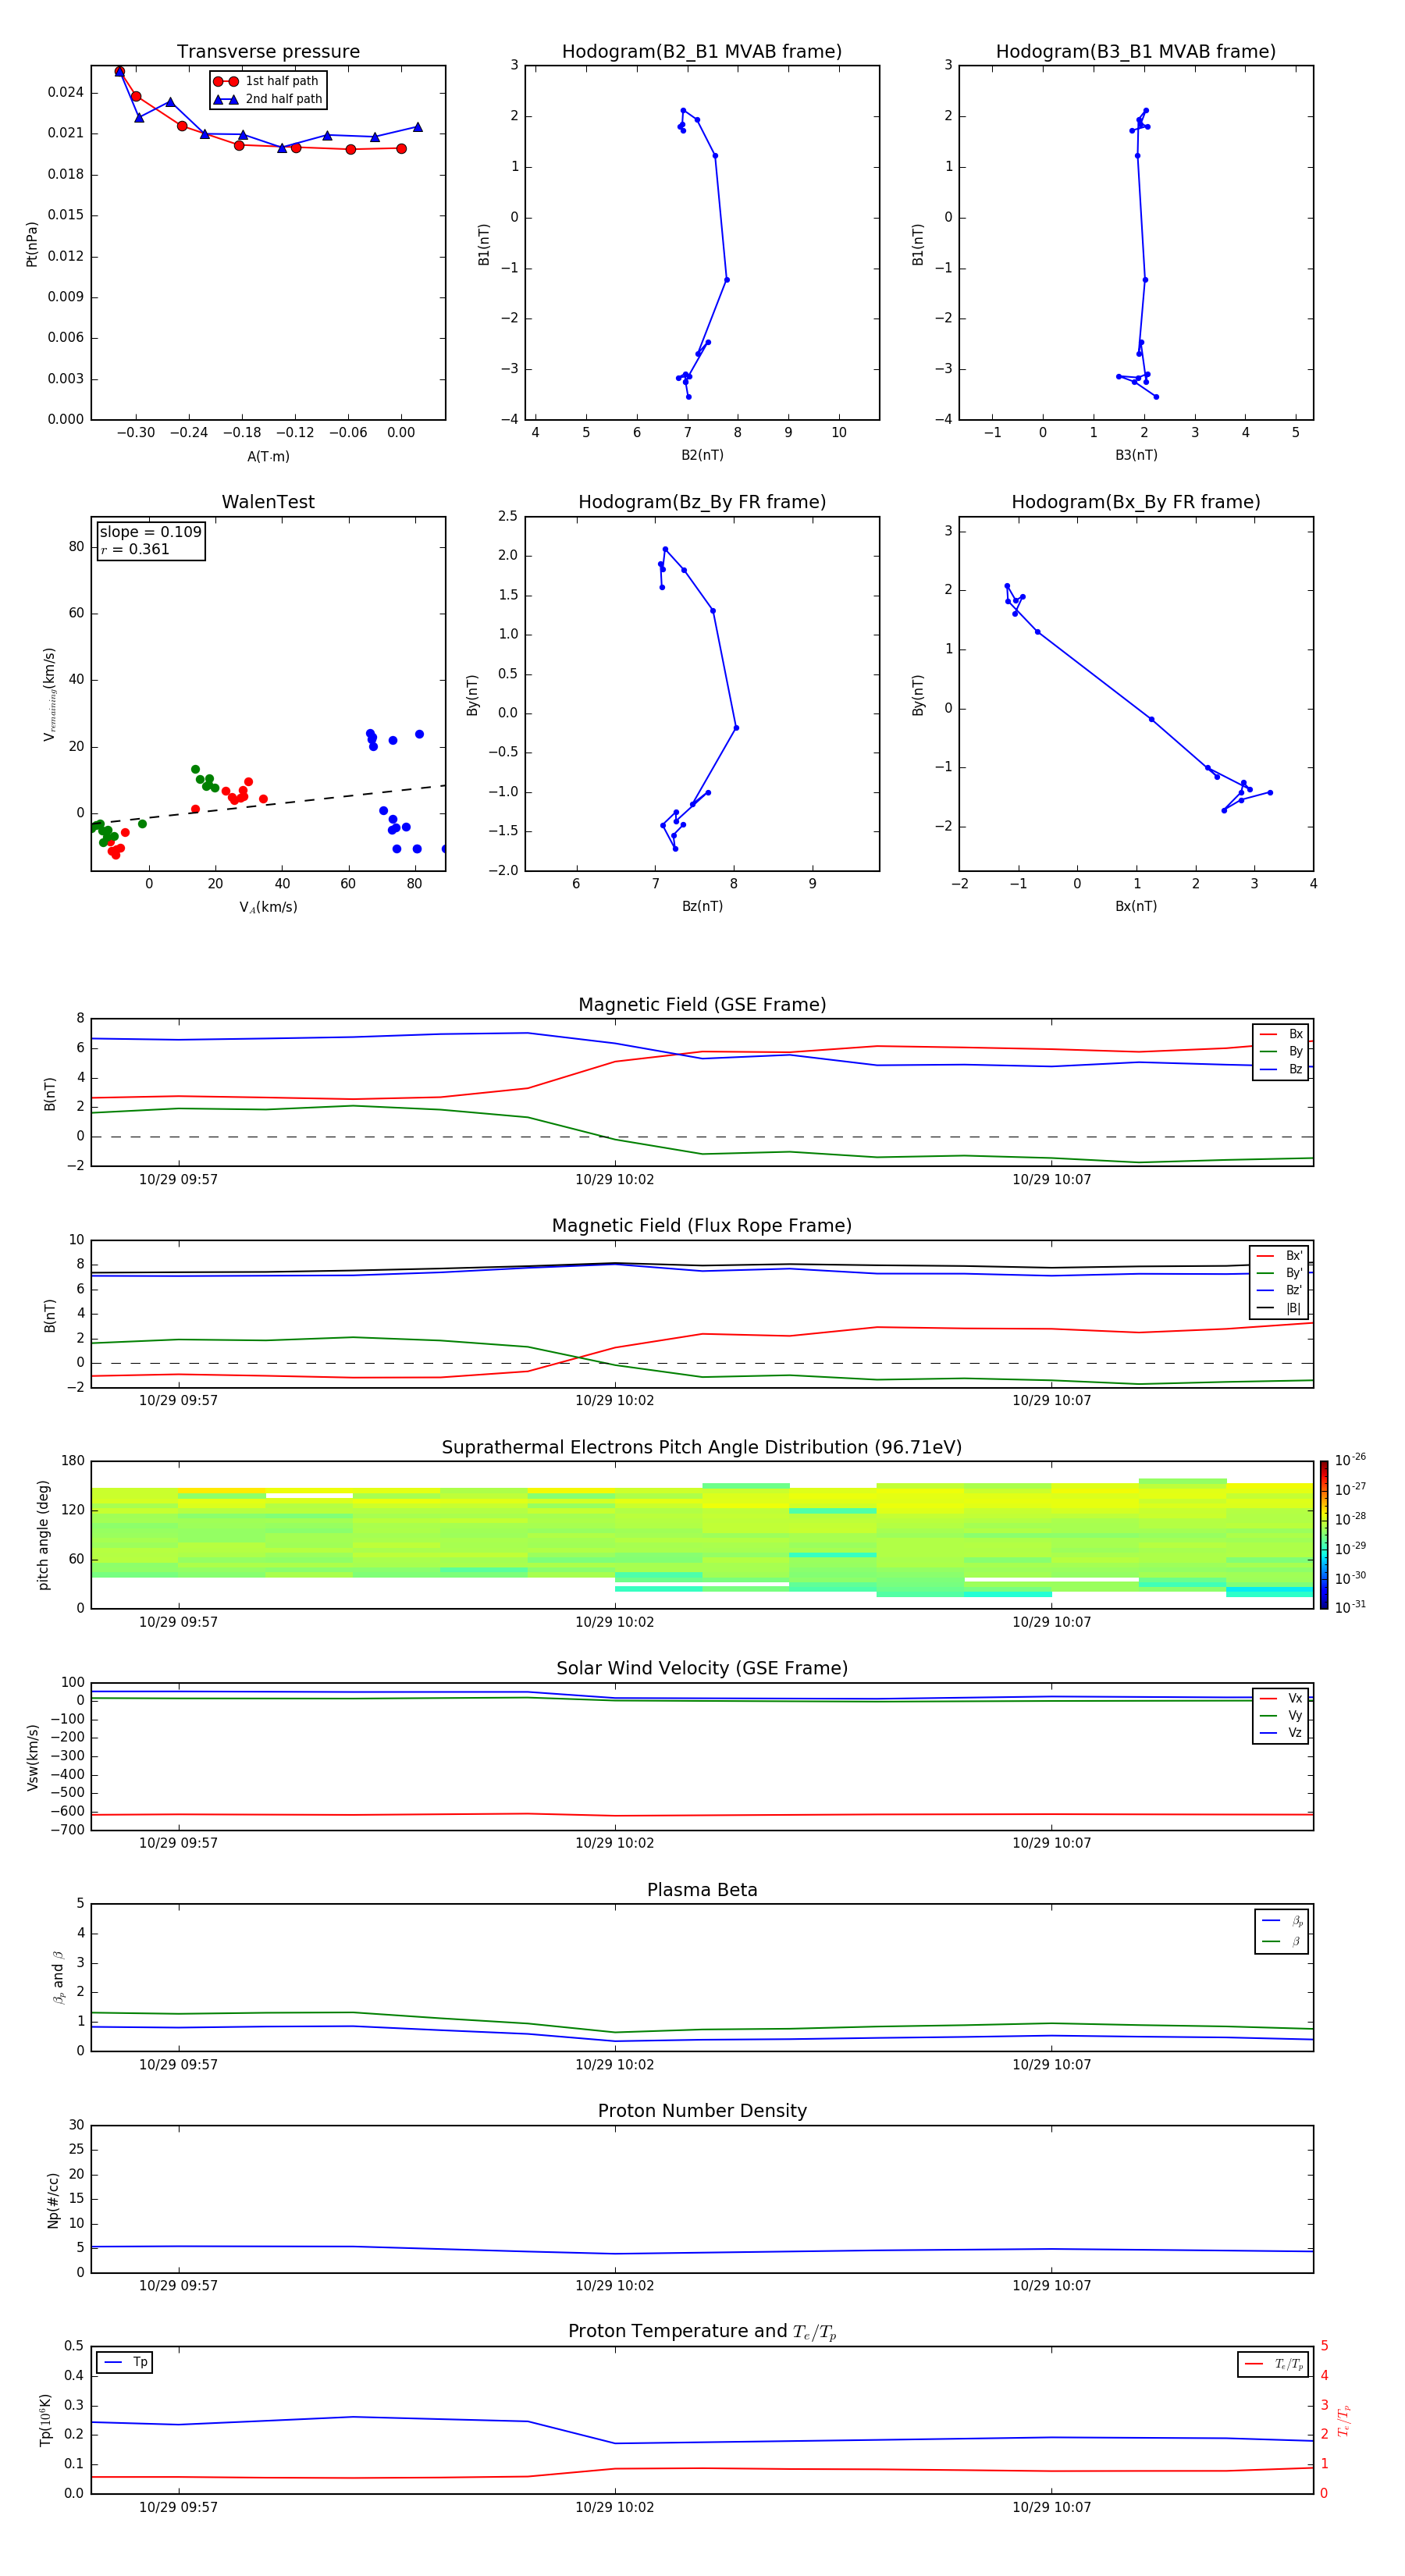Image resolution: width=1405 pixels, height=2576 pixels.
Task: Select the "Vx" velocity legend entry
Action: click(1282, 1698)
